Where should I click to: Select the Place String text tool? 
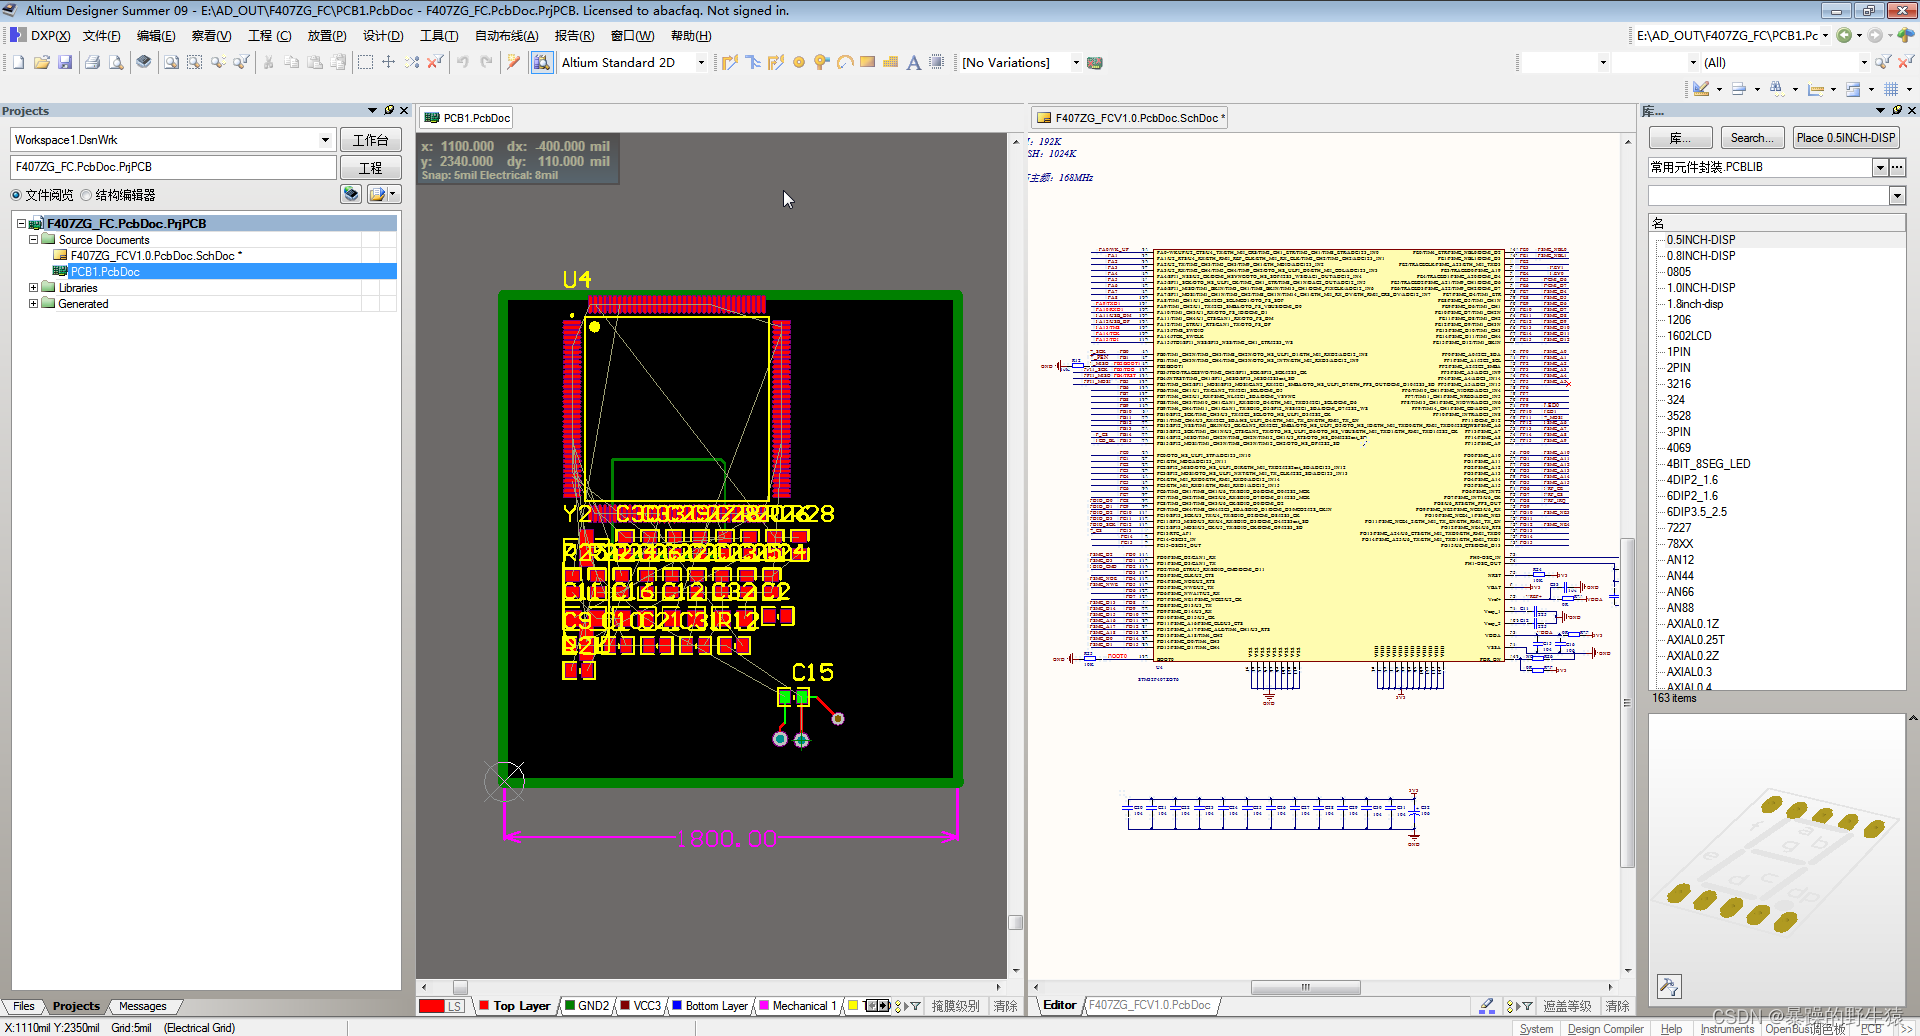913,63
